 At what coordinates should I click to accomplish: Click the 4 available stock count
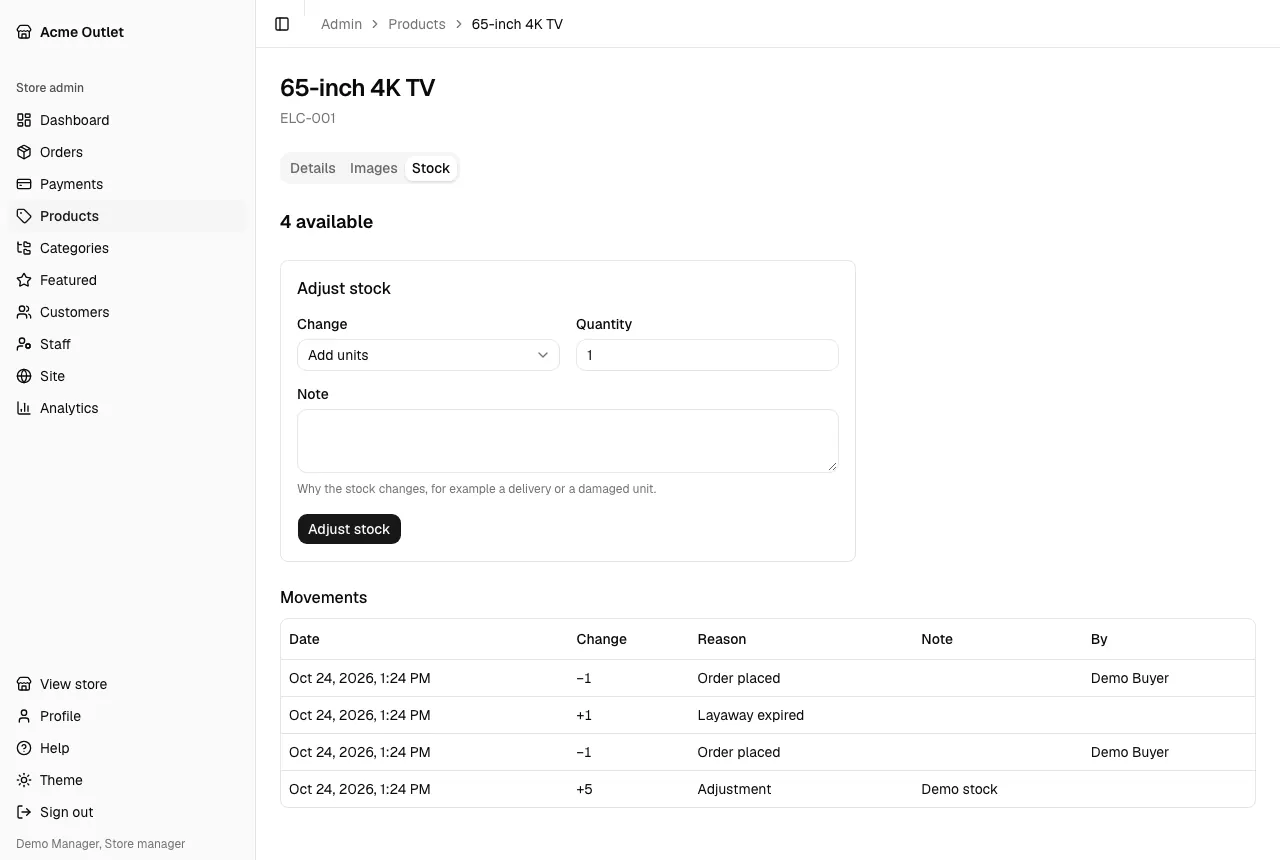[326, 222]
